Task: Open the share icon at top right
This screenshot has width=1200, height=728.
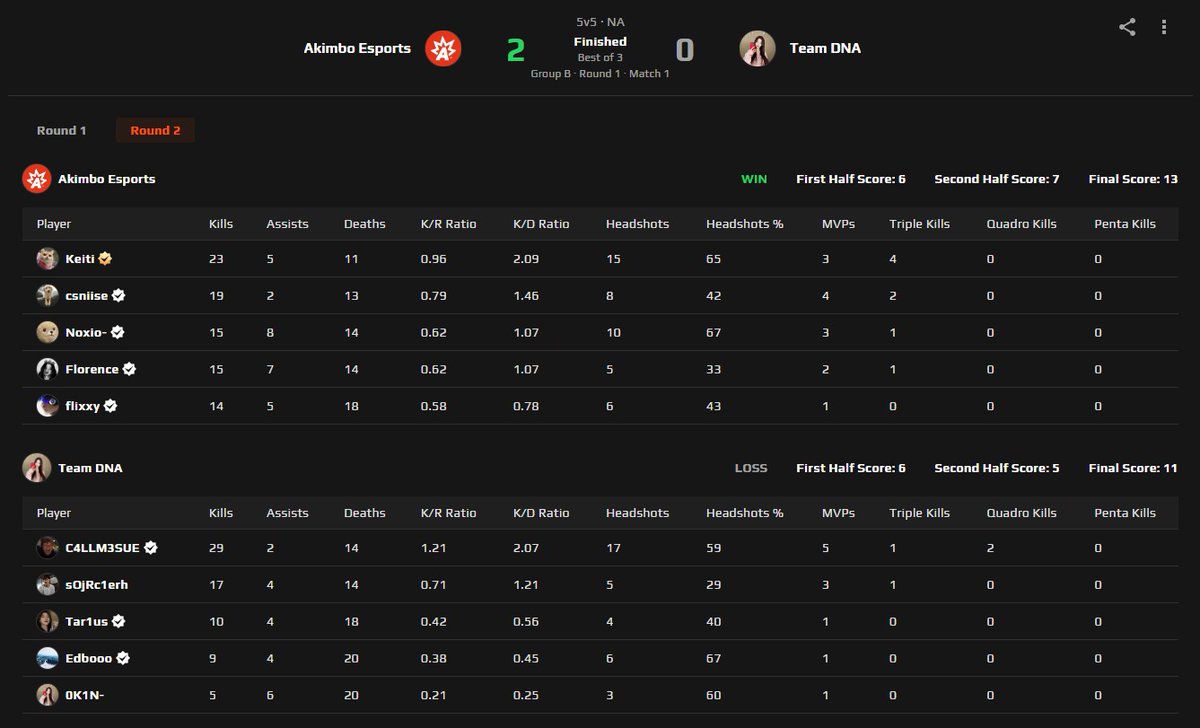Action: tap(1127, 27)
